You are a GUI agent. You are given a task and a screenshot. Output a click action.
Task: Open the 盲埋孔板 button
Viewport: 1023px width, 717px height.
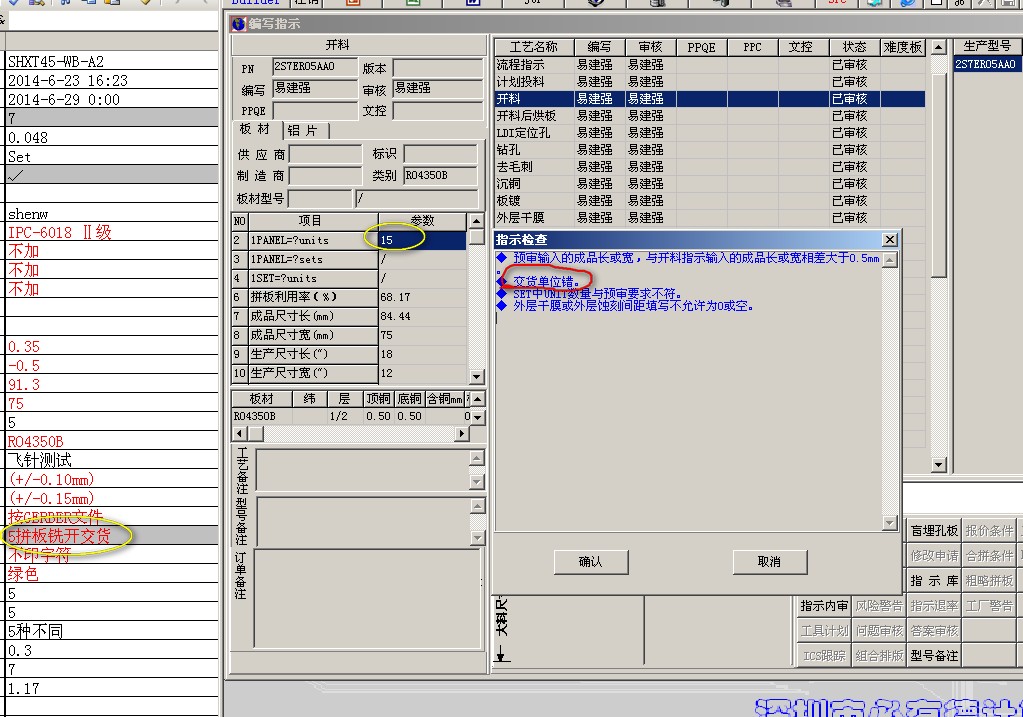(934, 531)
